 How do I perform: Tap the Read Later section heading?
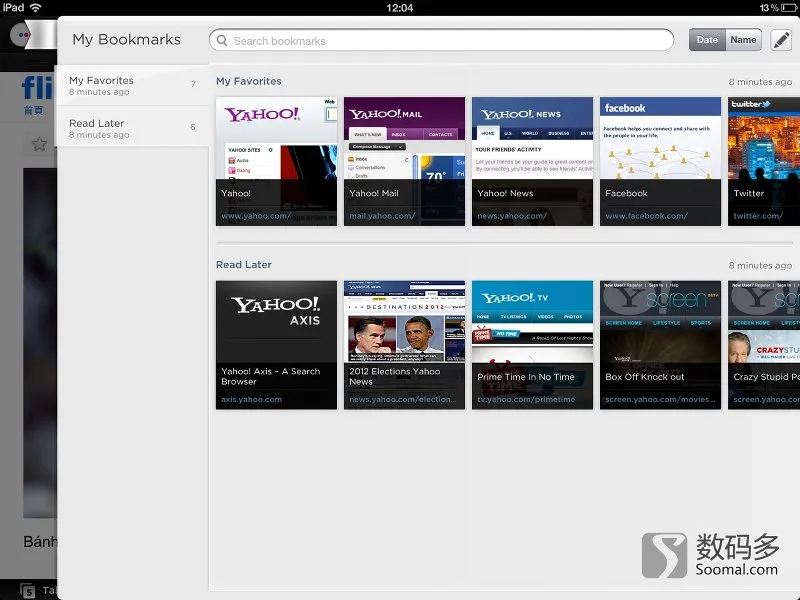(x=244, y=265)
